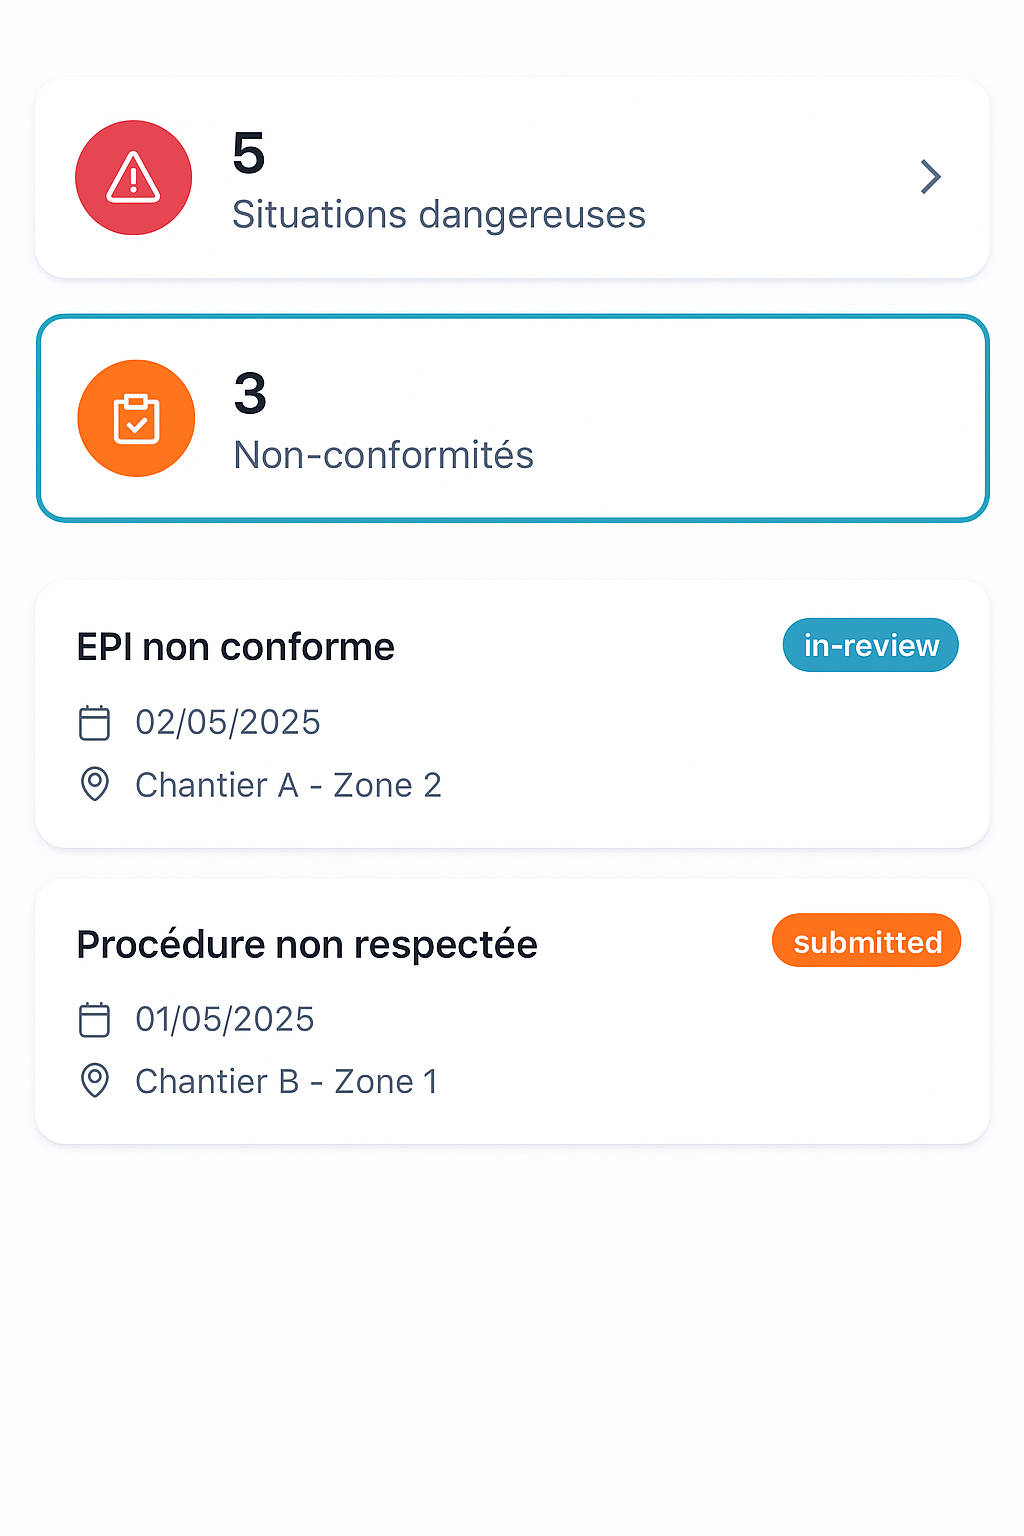Click the in-review status badge
This screenshot has width=1024, height=1536.
(869, 645)
